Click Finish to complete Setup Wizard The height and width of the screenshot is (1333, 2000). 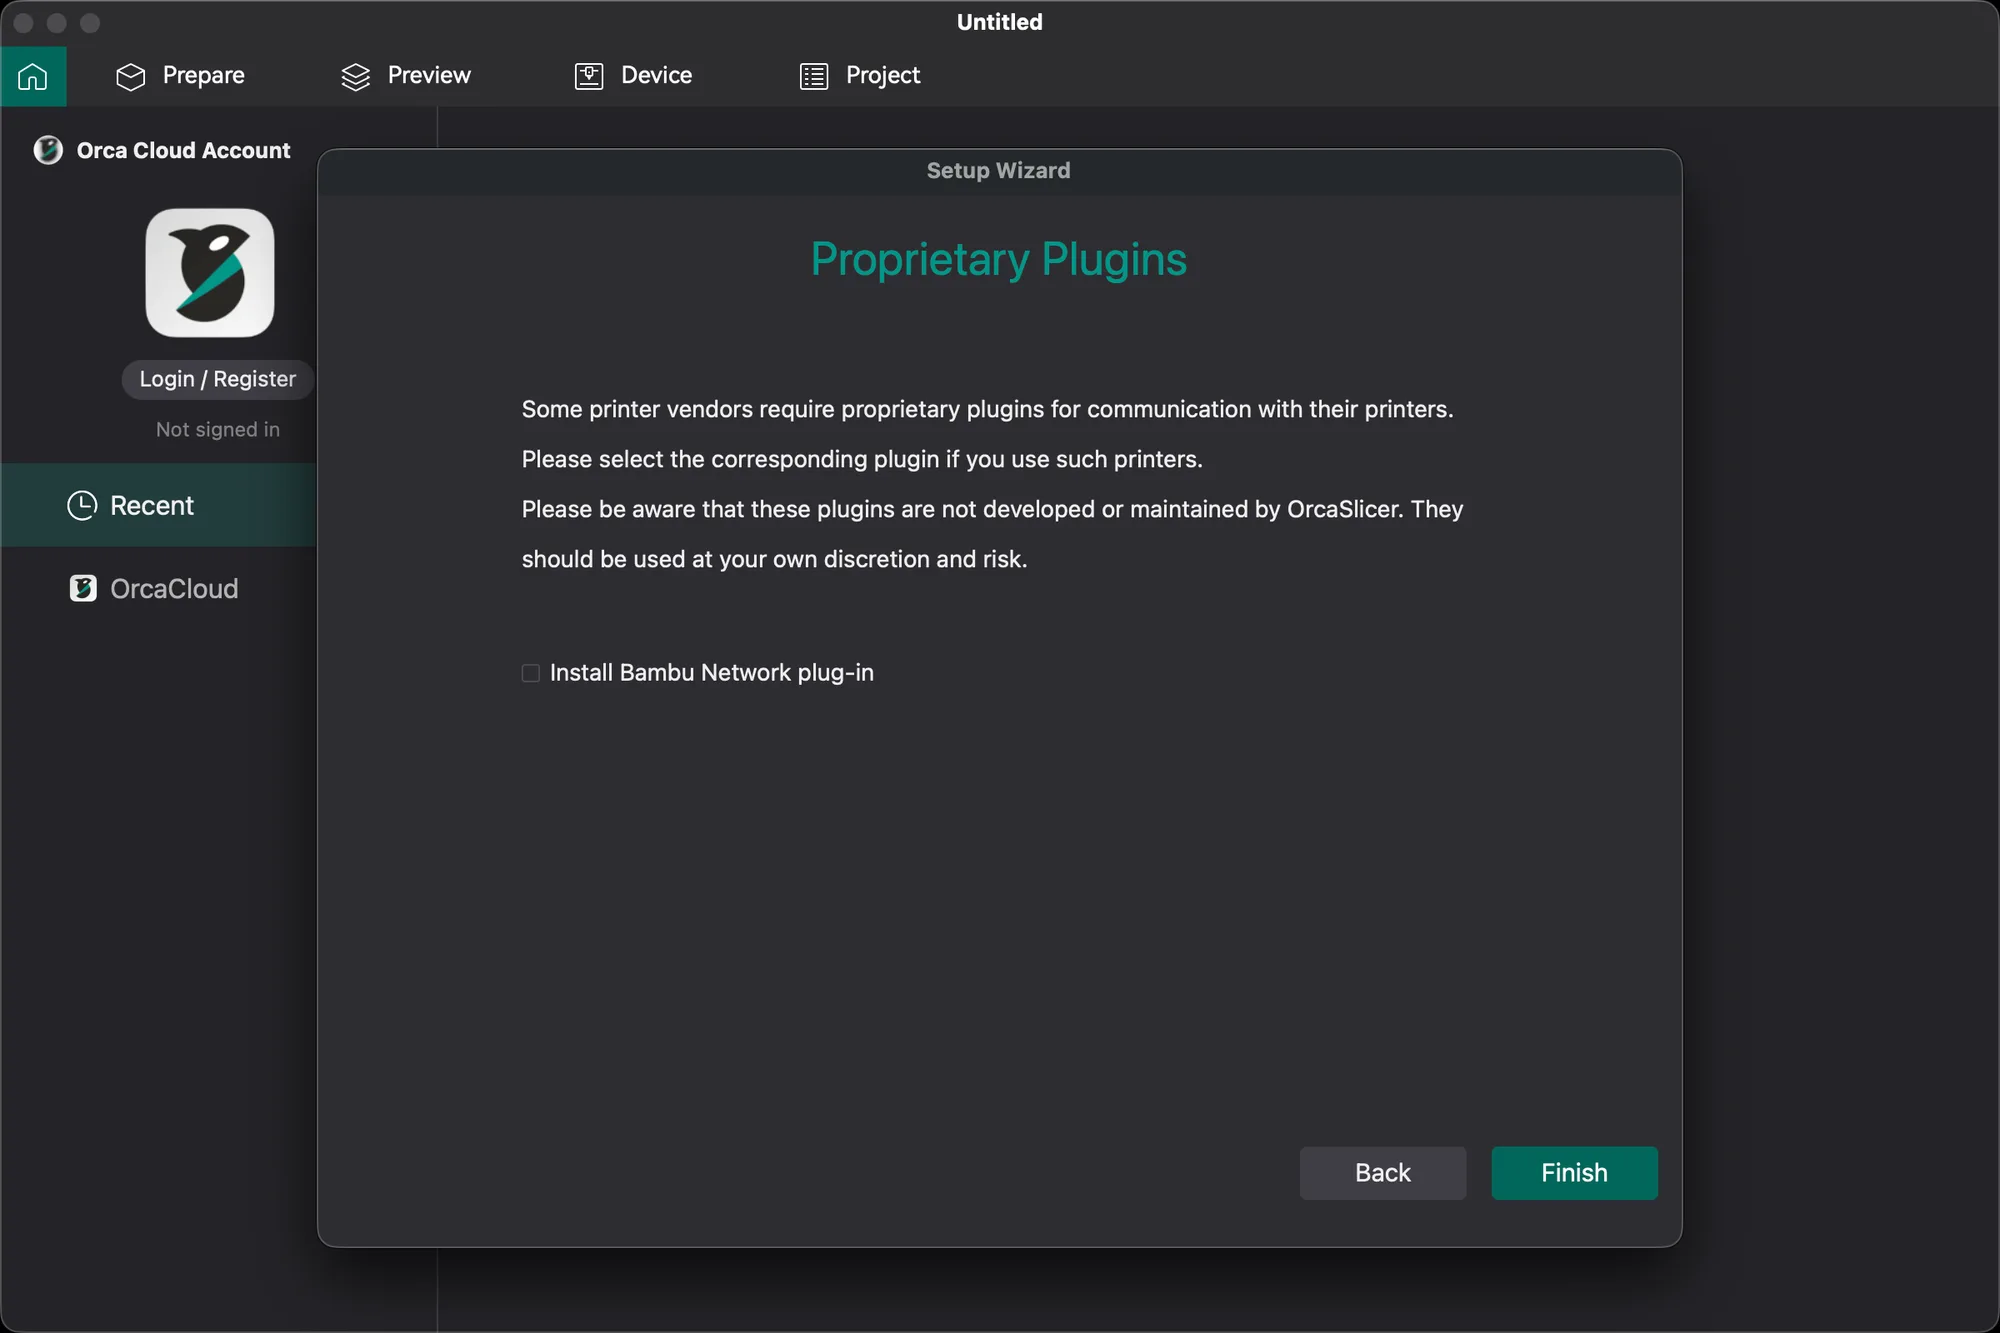click(1574, 1173)
